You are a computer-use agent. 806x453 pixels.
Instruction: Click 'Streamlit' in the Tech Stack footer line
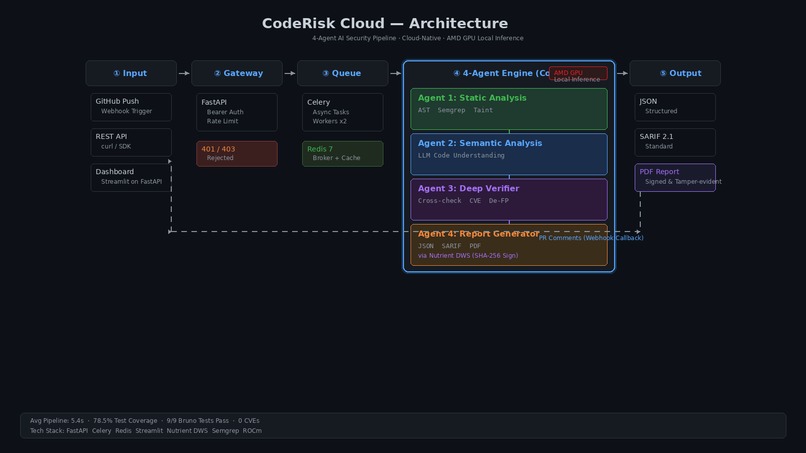149,431
